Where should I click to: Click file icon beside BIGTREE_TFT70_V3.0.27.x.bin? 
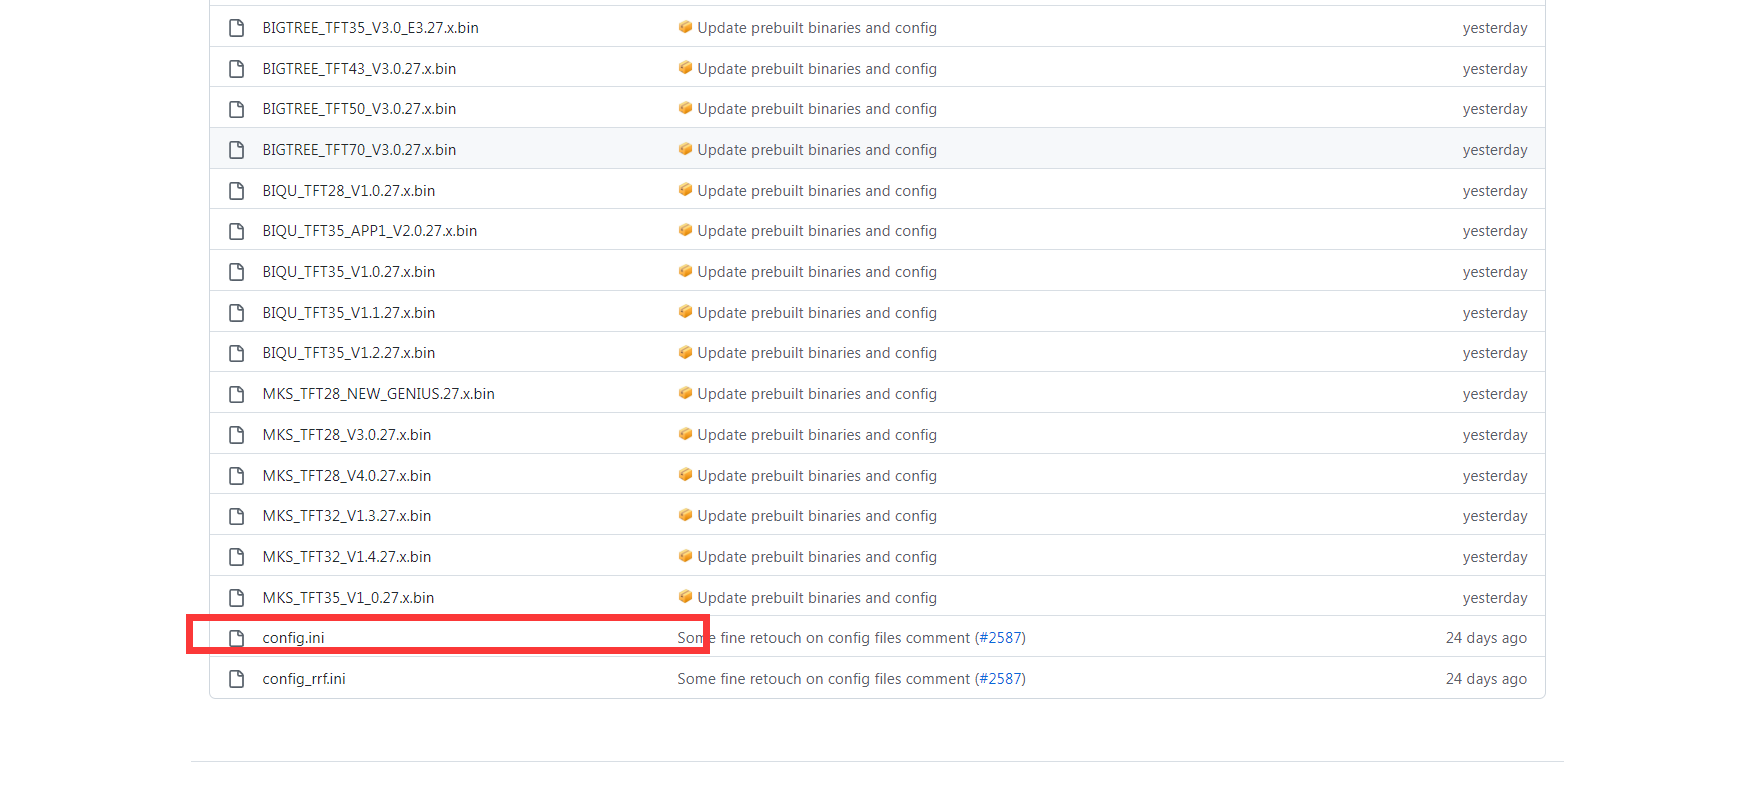point(237,150)
